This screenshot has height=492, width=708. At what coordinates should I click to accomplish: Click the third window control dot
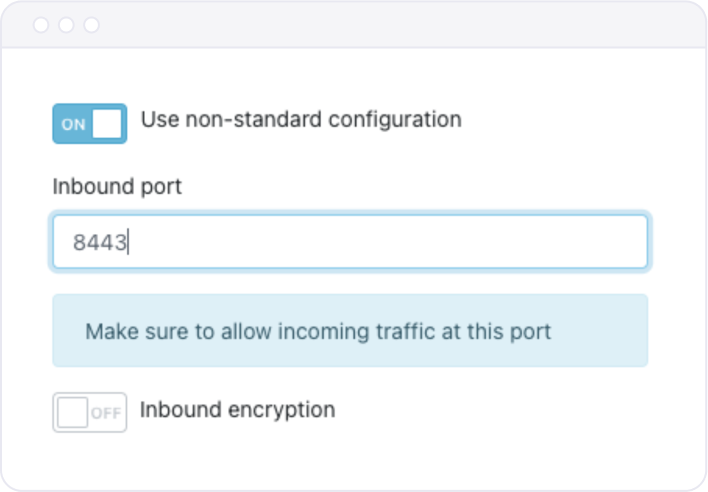click(91, 25)
